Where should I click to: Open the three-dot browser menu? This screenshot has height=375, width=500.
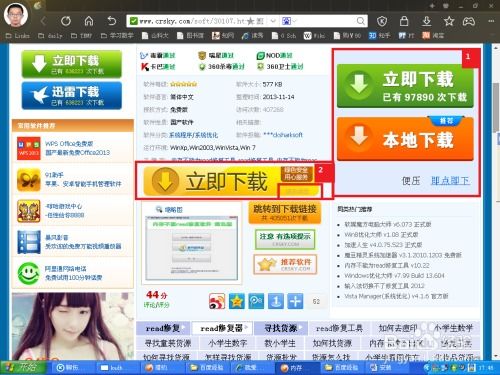pos(491,21)
